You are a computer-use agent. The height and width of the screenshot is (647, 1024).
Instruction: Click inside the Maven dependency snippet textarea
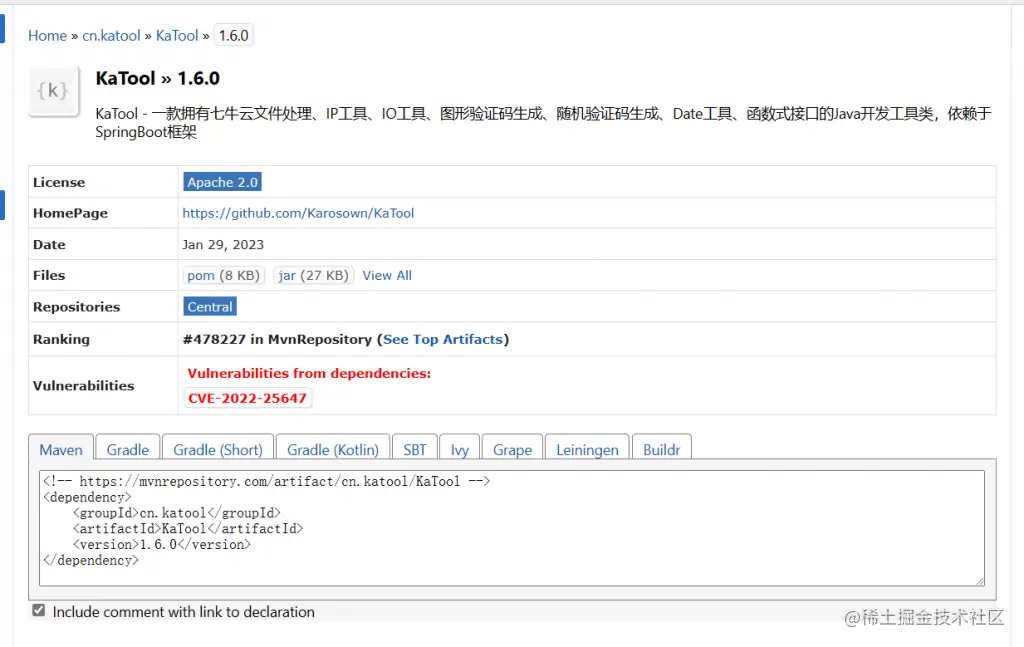click(512, 528)
